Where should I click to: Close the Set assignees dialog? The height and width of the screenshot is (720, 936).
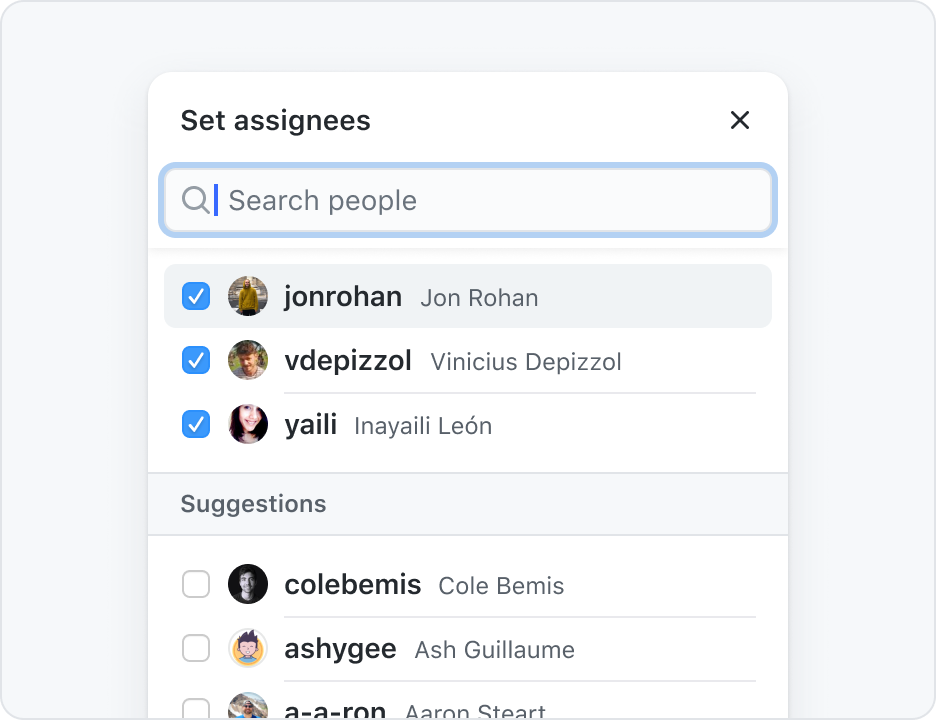740,120
